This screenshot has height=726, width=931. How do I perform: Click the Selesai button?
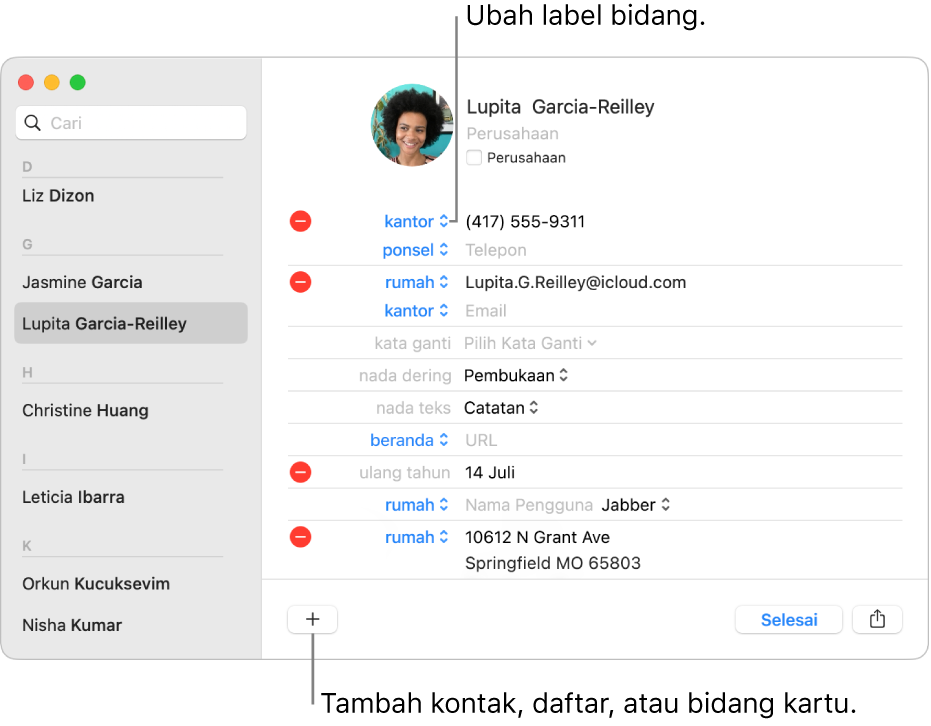(788, 619)
